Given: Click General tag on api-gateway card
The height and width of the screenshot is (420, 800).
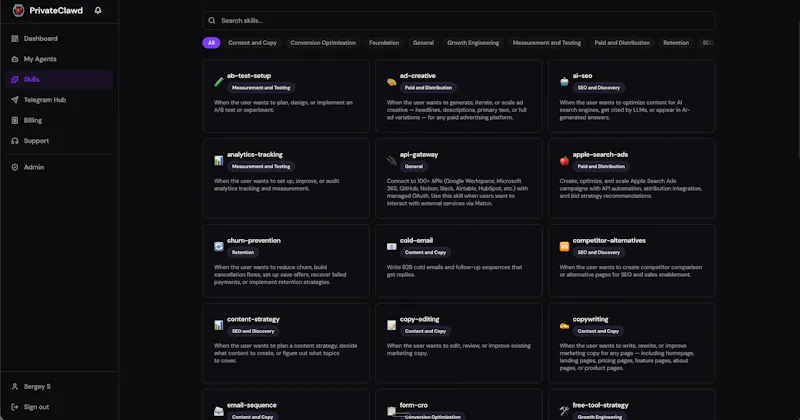Looking at the screenshot, I should 414,166.
